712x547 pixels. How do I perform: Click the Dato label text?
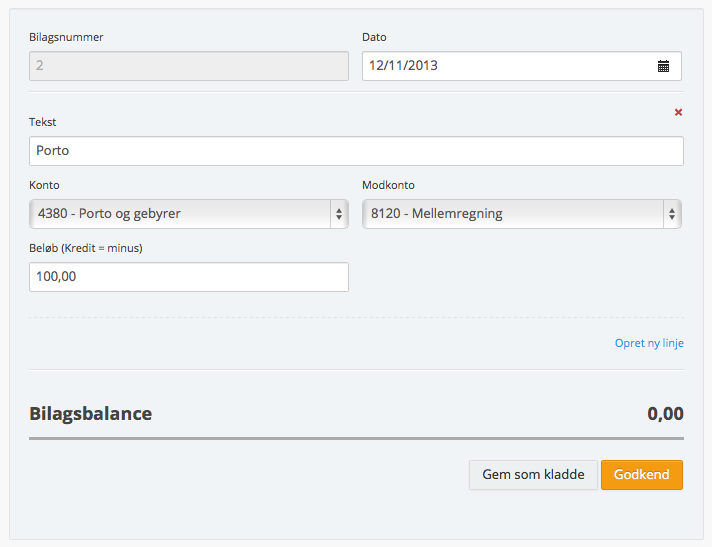pyautogui.click(x=374, y=37)
